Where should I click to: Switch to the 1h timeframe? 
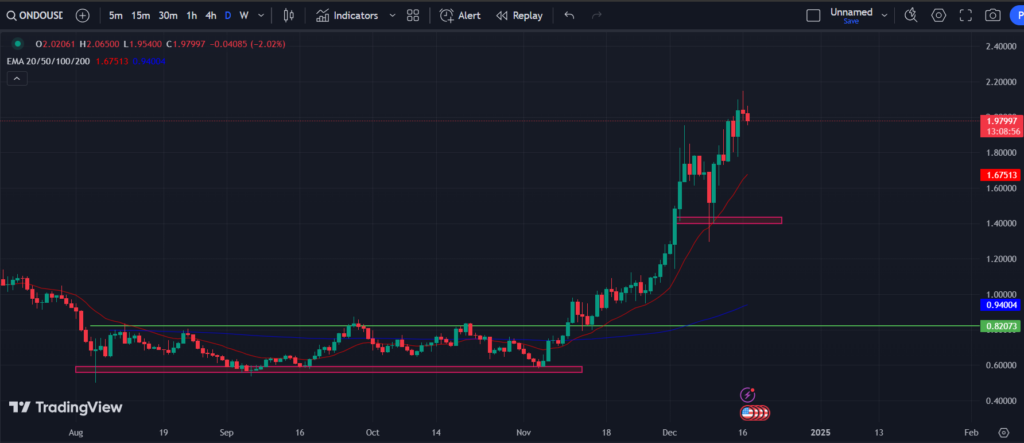point(191,16)
